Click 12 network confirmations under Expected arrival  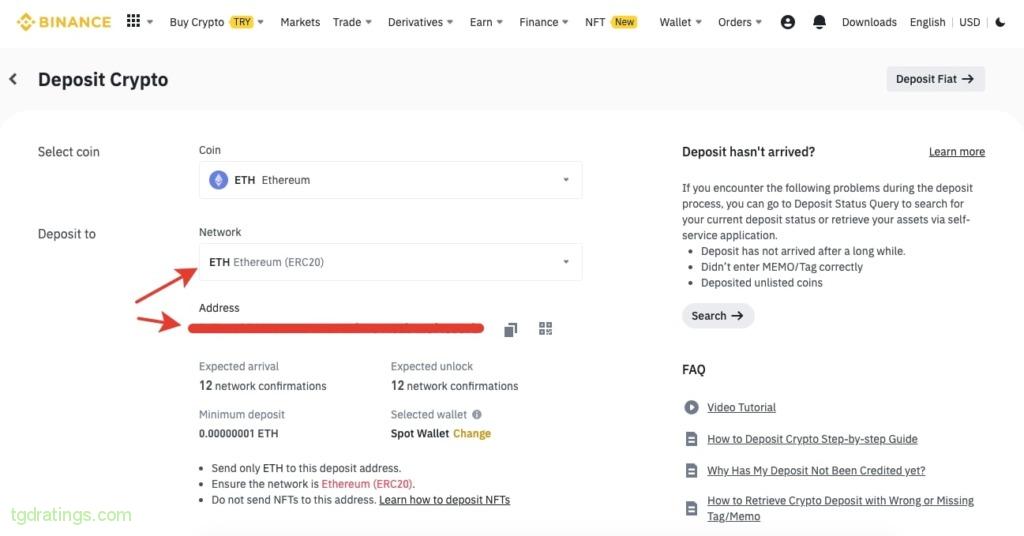[263, 386]
